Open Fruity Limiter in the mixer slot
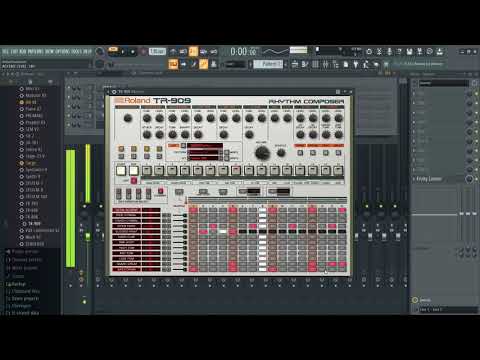Viewport: 480px width, 360px height. pos(429,179)
